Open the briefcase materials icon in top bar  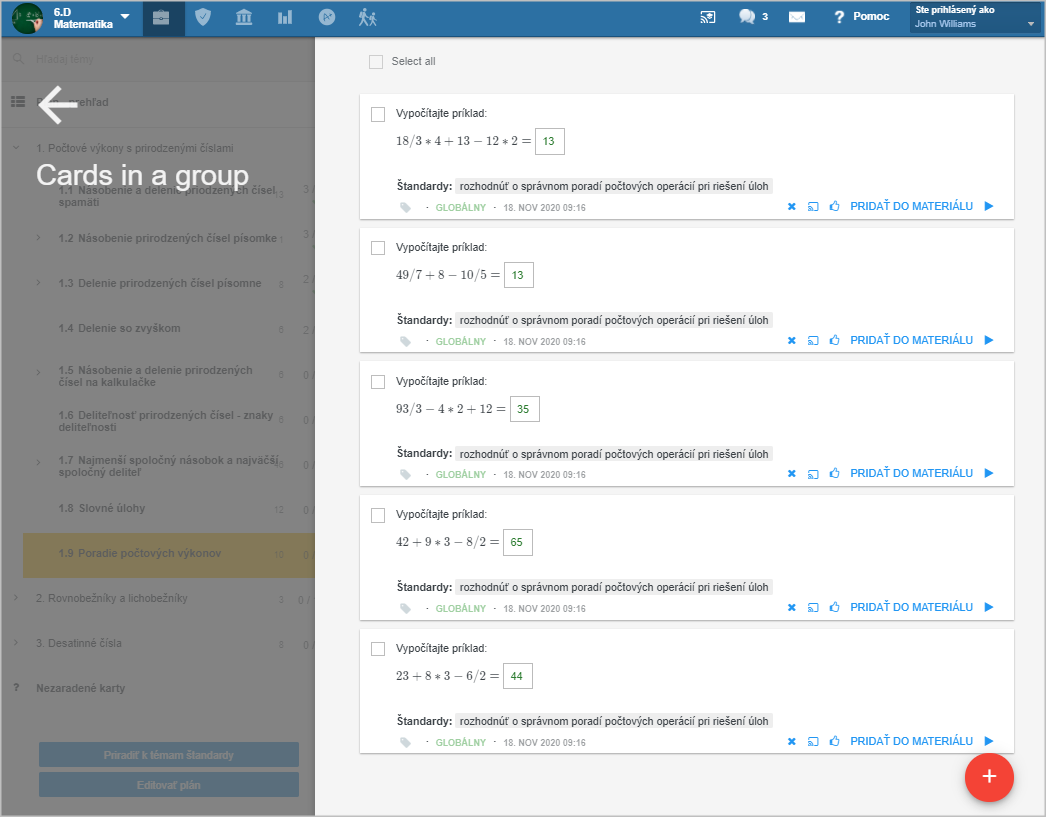tap(161, 17)
